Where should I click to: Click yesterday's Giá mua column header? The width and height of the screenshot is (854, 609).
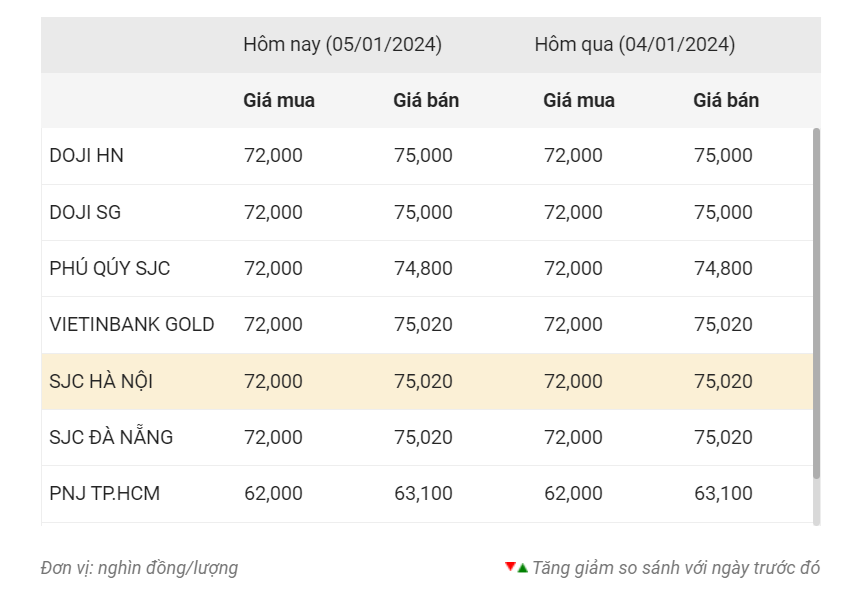click(x=579, y=101)
